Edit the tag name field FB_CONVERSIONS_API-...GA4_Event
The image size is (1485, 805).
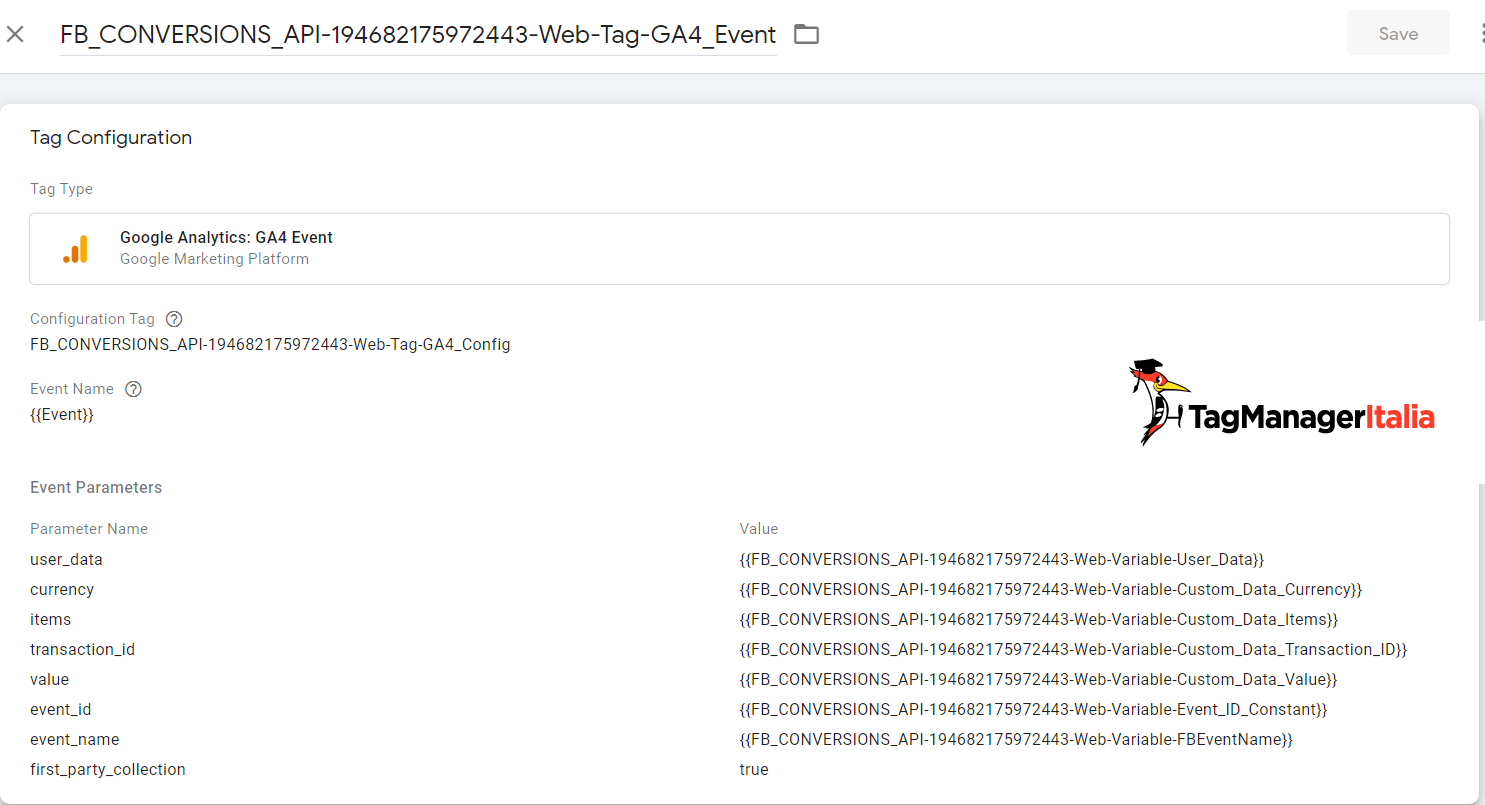click(418, 34)
